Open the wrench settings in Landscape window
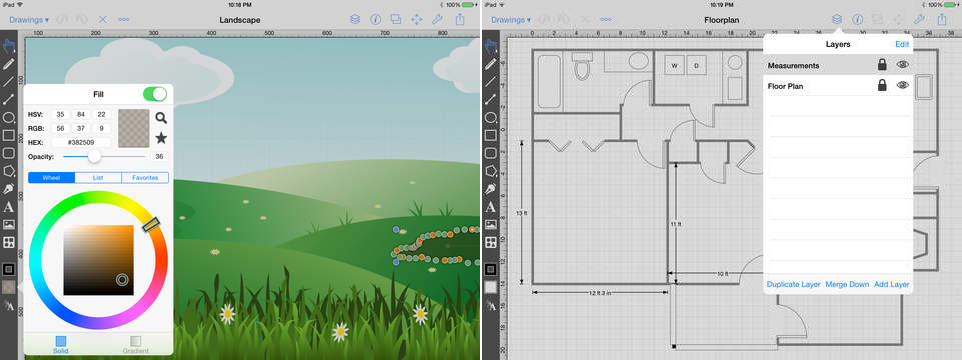This screenshot has width=962, height=360. (438, 20)
